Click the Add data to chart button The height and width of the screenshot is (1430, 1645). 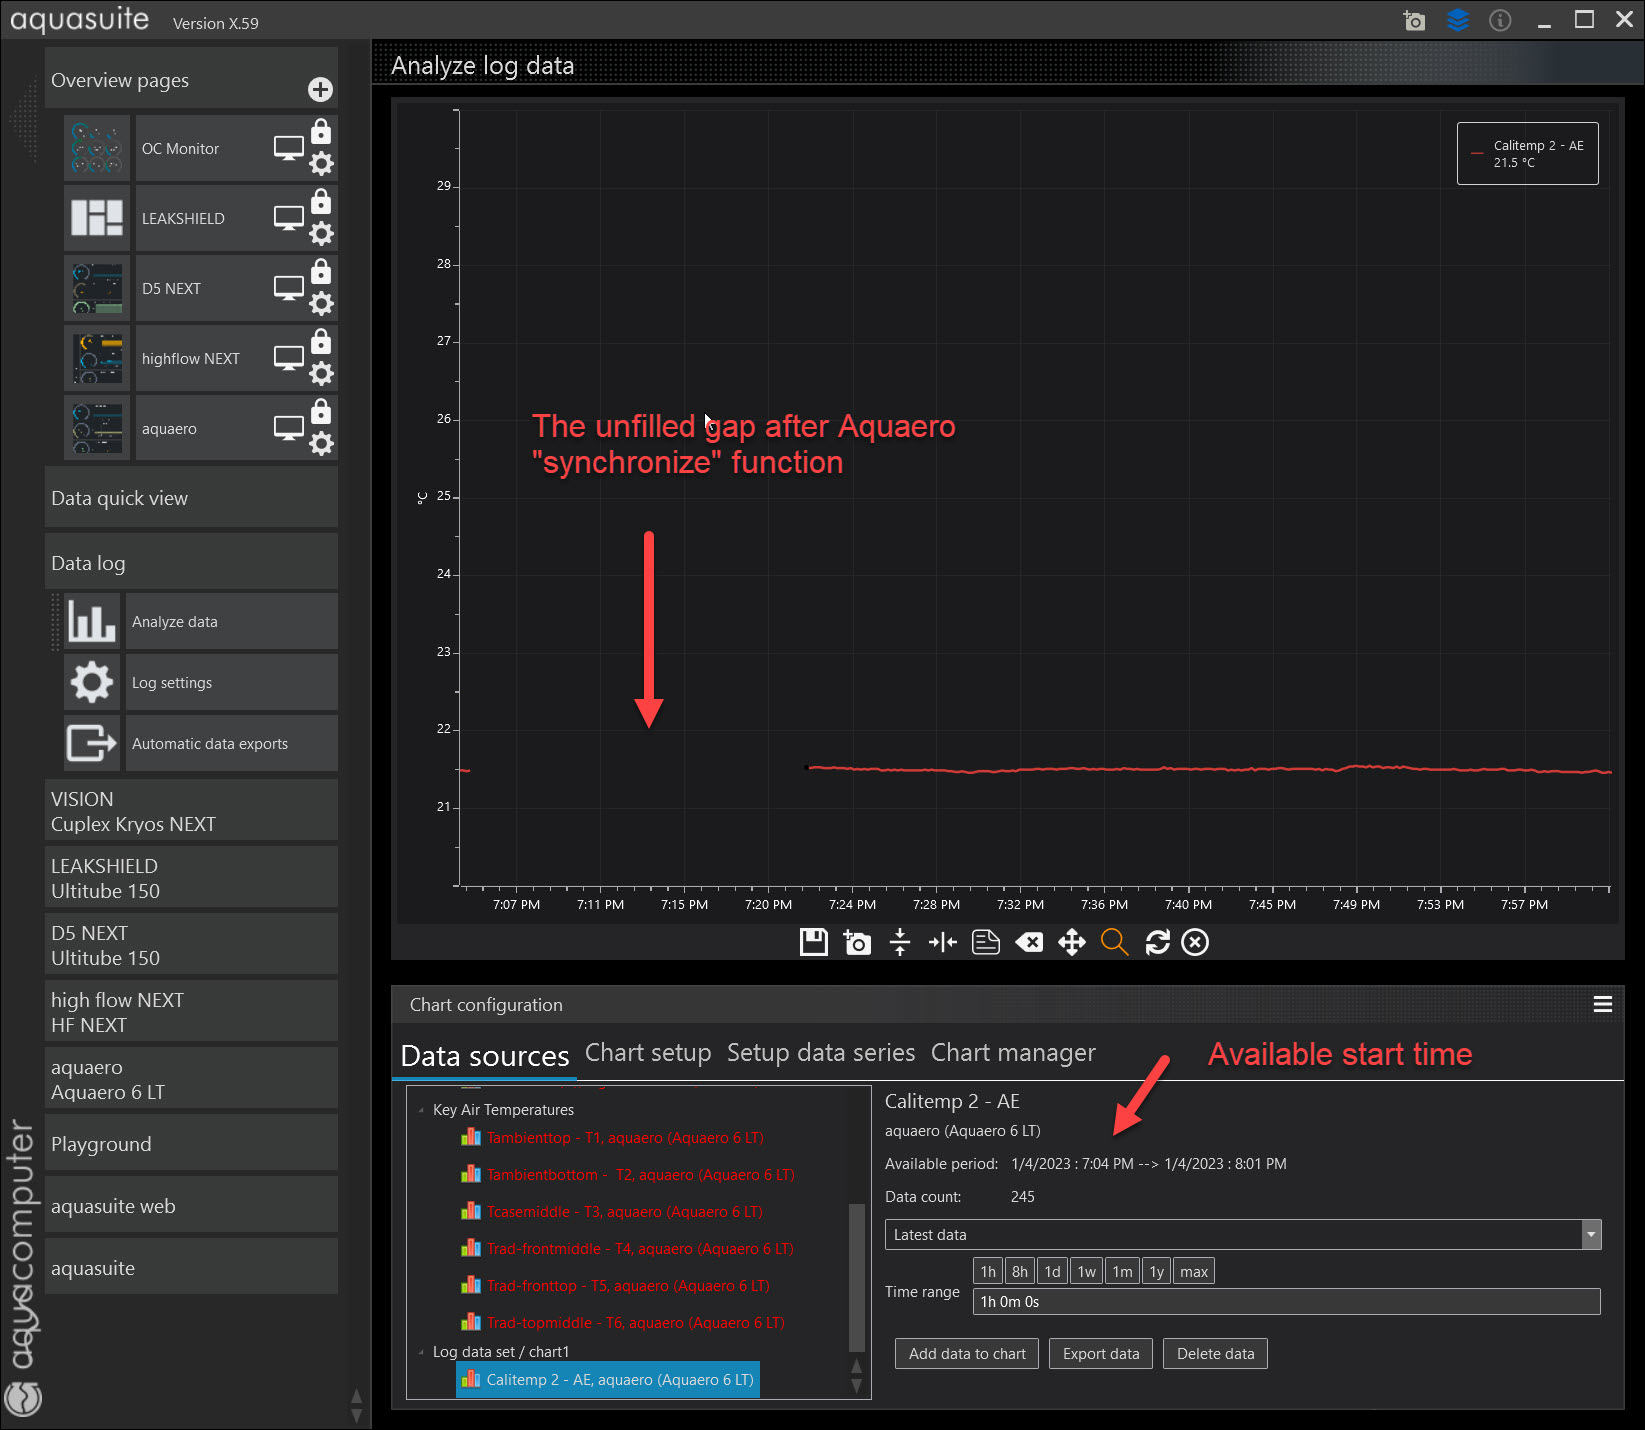(x=966, y=1354)
